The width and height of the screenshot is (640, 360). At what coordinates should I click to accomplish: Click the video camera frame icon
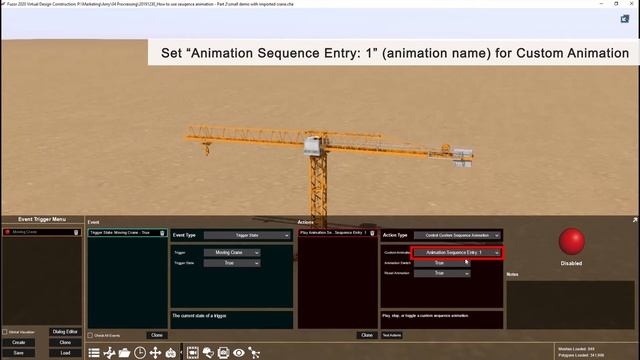193,353
